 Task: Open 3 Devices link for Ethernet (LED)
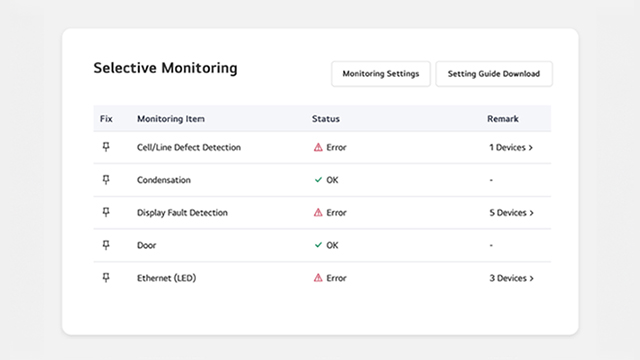pos(511,278)
